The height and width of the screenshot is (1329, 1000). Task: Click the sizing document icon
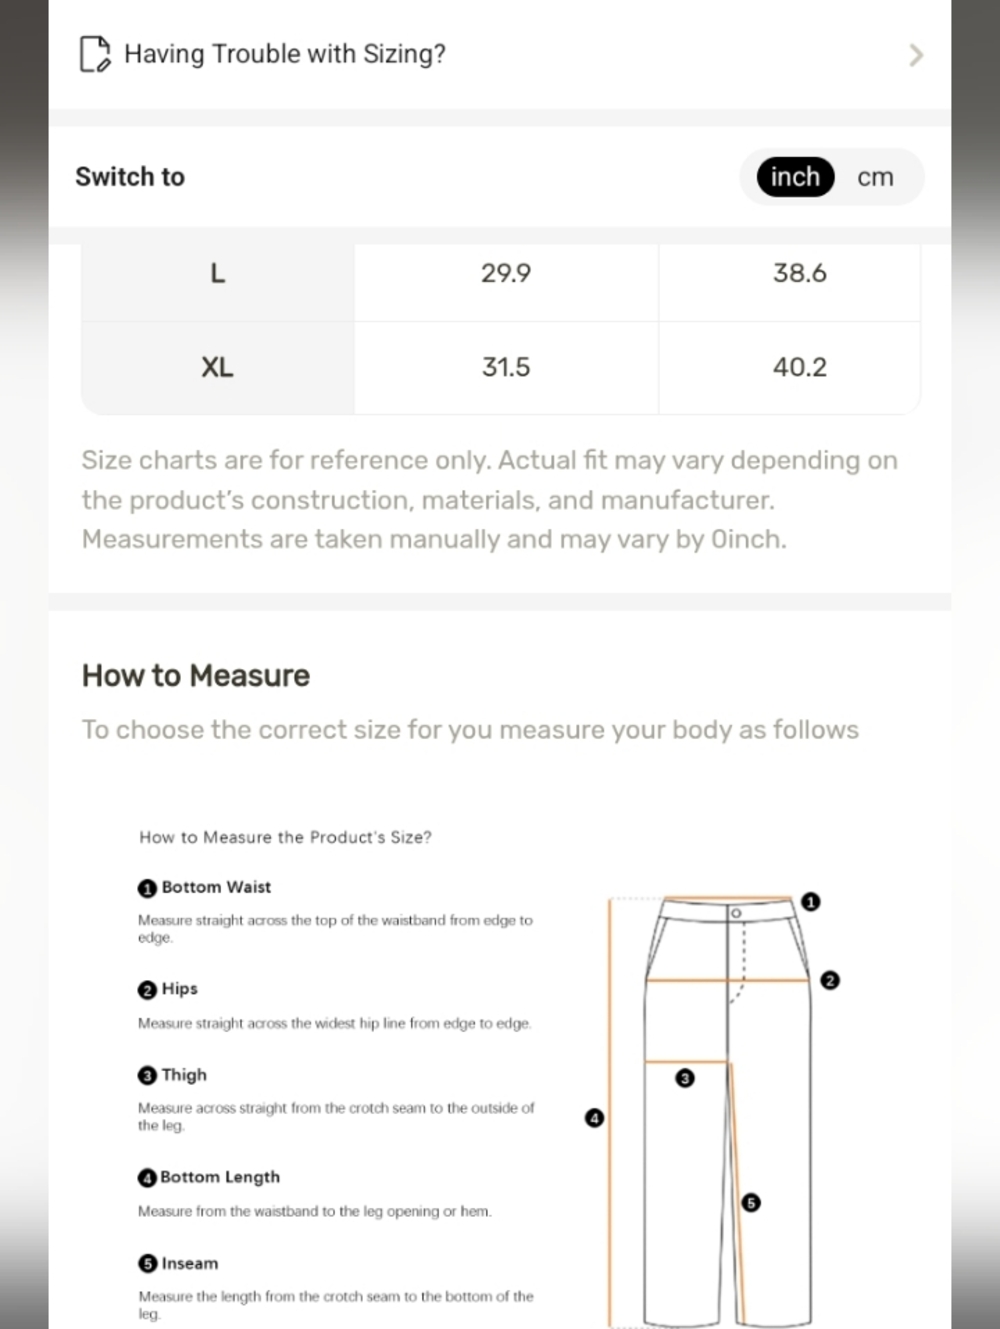point(95,54)
